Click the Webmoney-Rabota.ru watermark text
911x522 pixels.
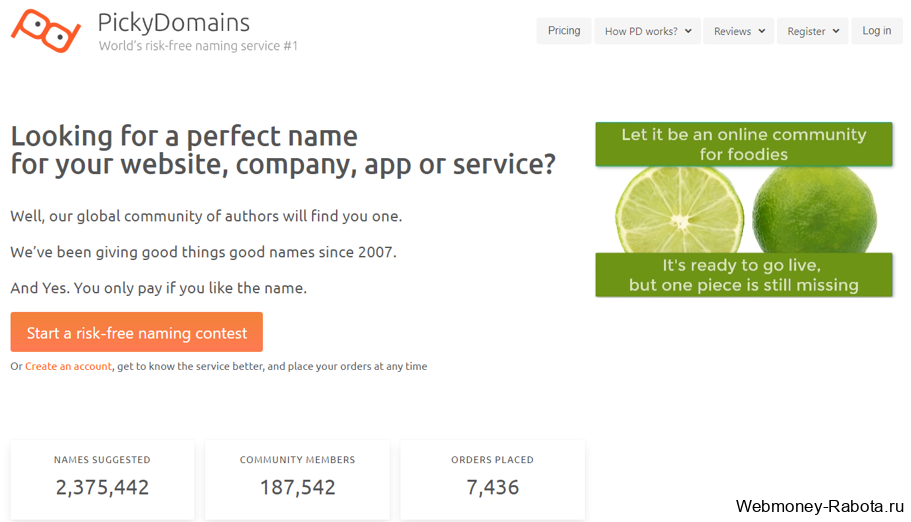(820, 506)
